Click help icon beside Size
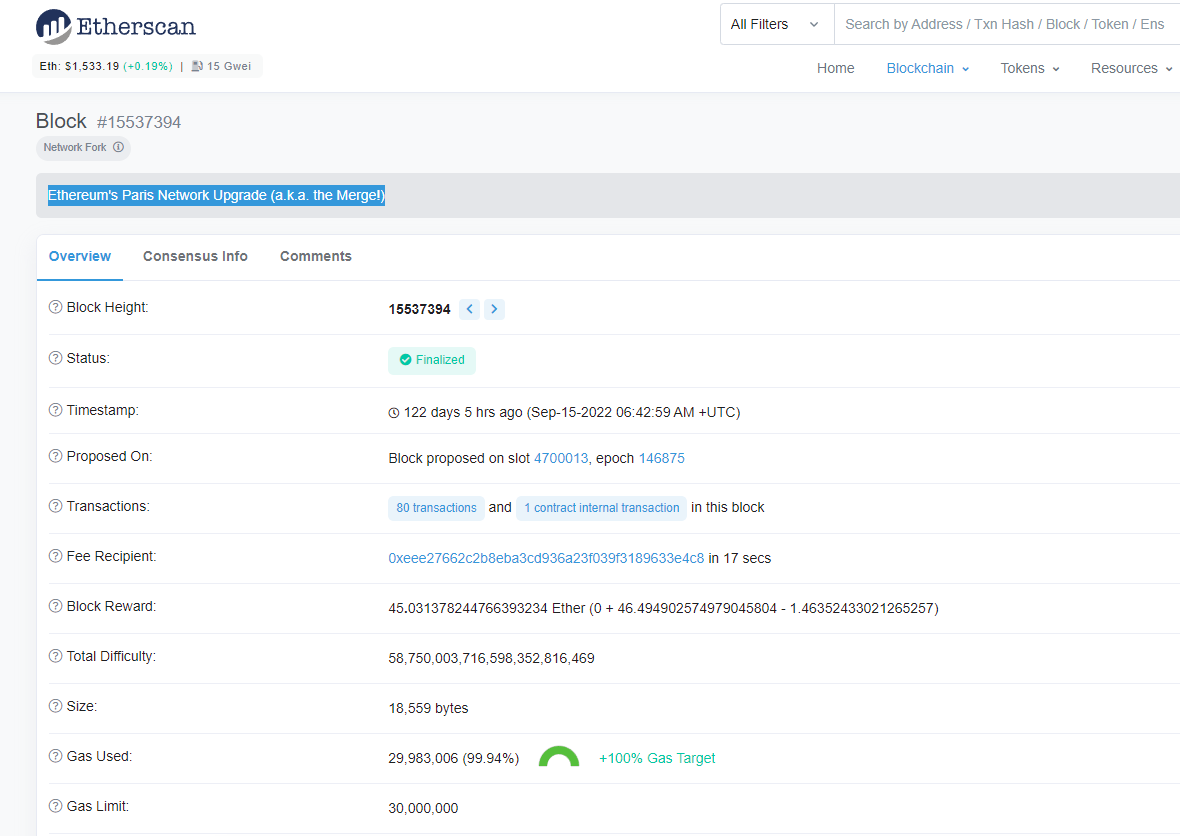The height and width of the screenshot is (836, 1180). [x=55, y=706]
